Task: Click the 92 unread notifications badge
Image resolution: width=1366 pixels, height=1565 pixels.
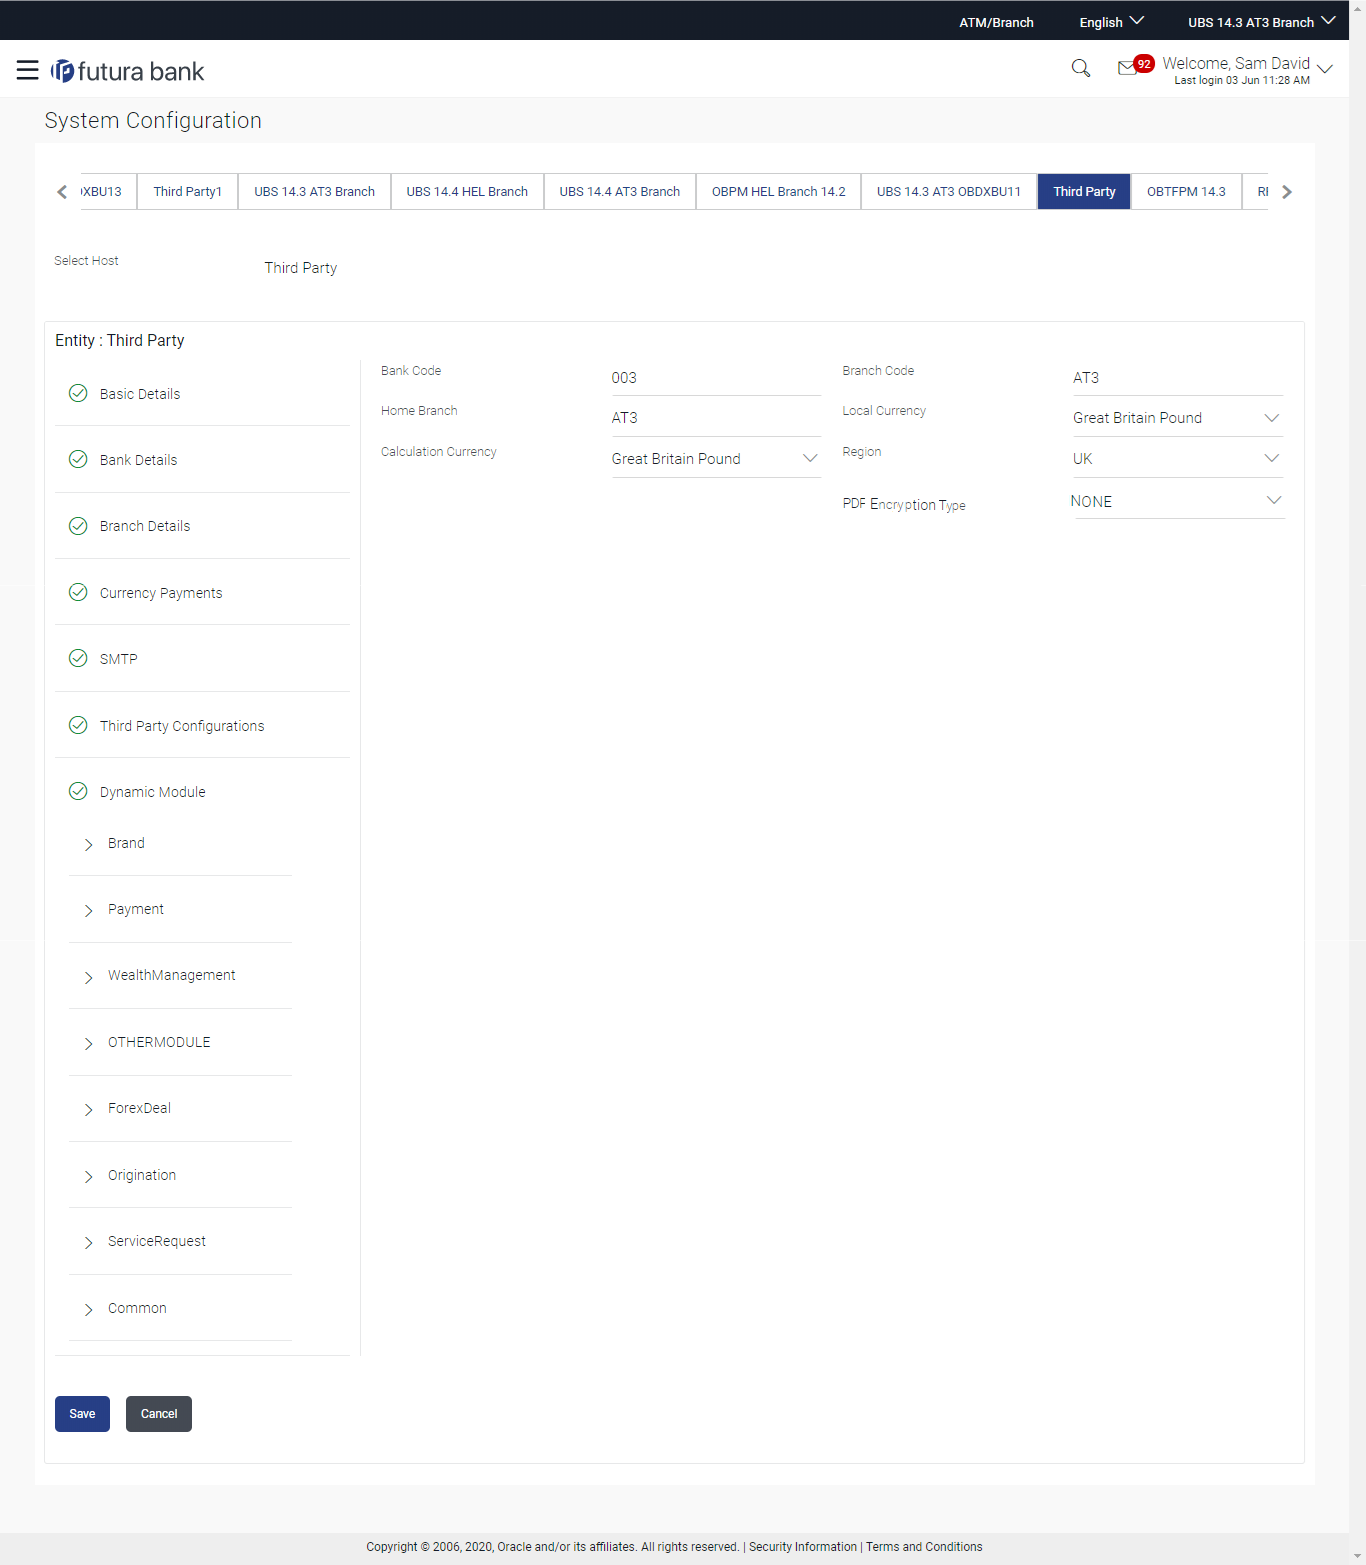Action: 1144,63
